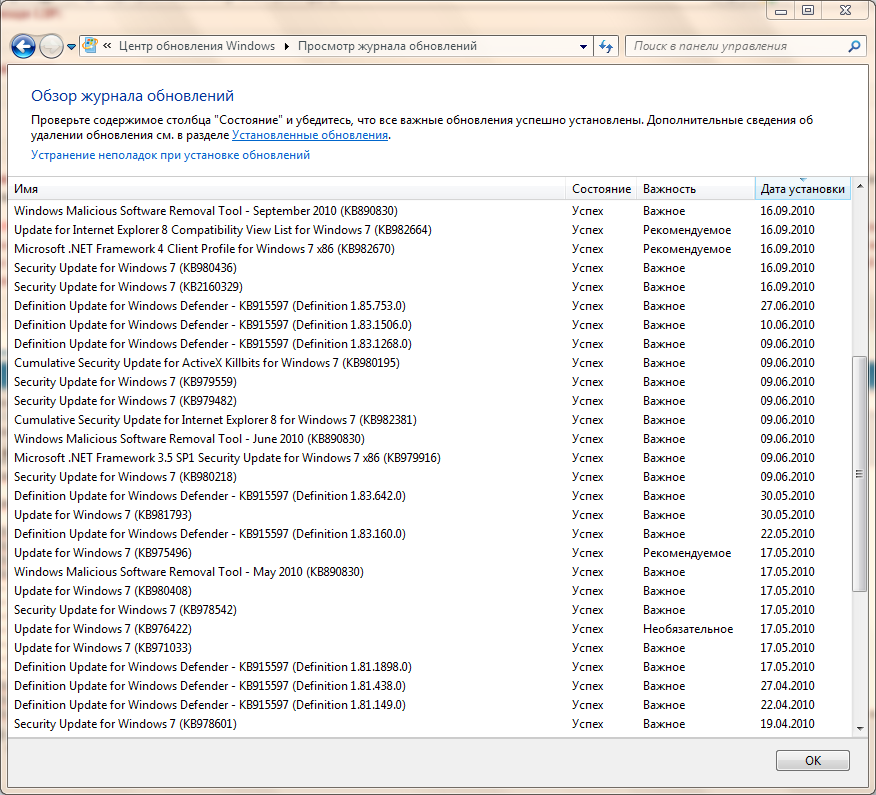The width and height of the screenshot is (876, 795).
Task: Close the update history window
Action: click(x=845, y=11)
